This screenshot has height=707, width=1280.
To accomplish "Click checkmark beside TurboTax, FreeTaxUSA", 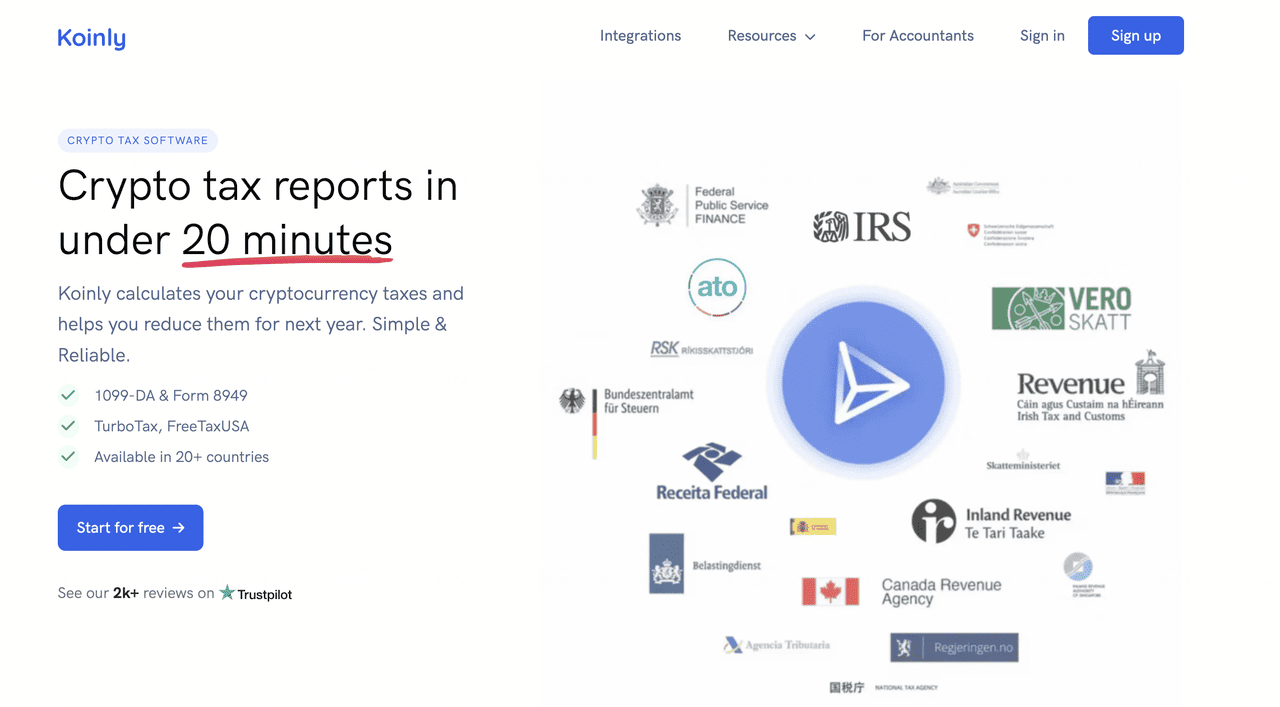I will pos(68,426).
